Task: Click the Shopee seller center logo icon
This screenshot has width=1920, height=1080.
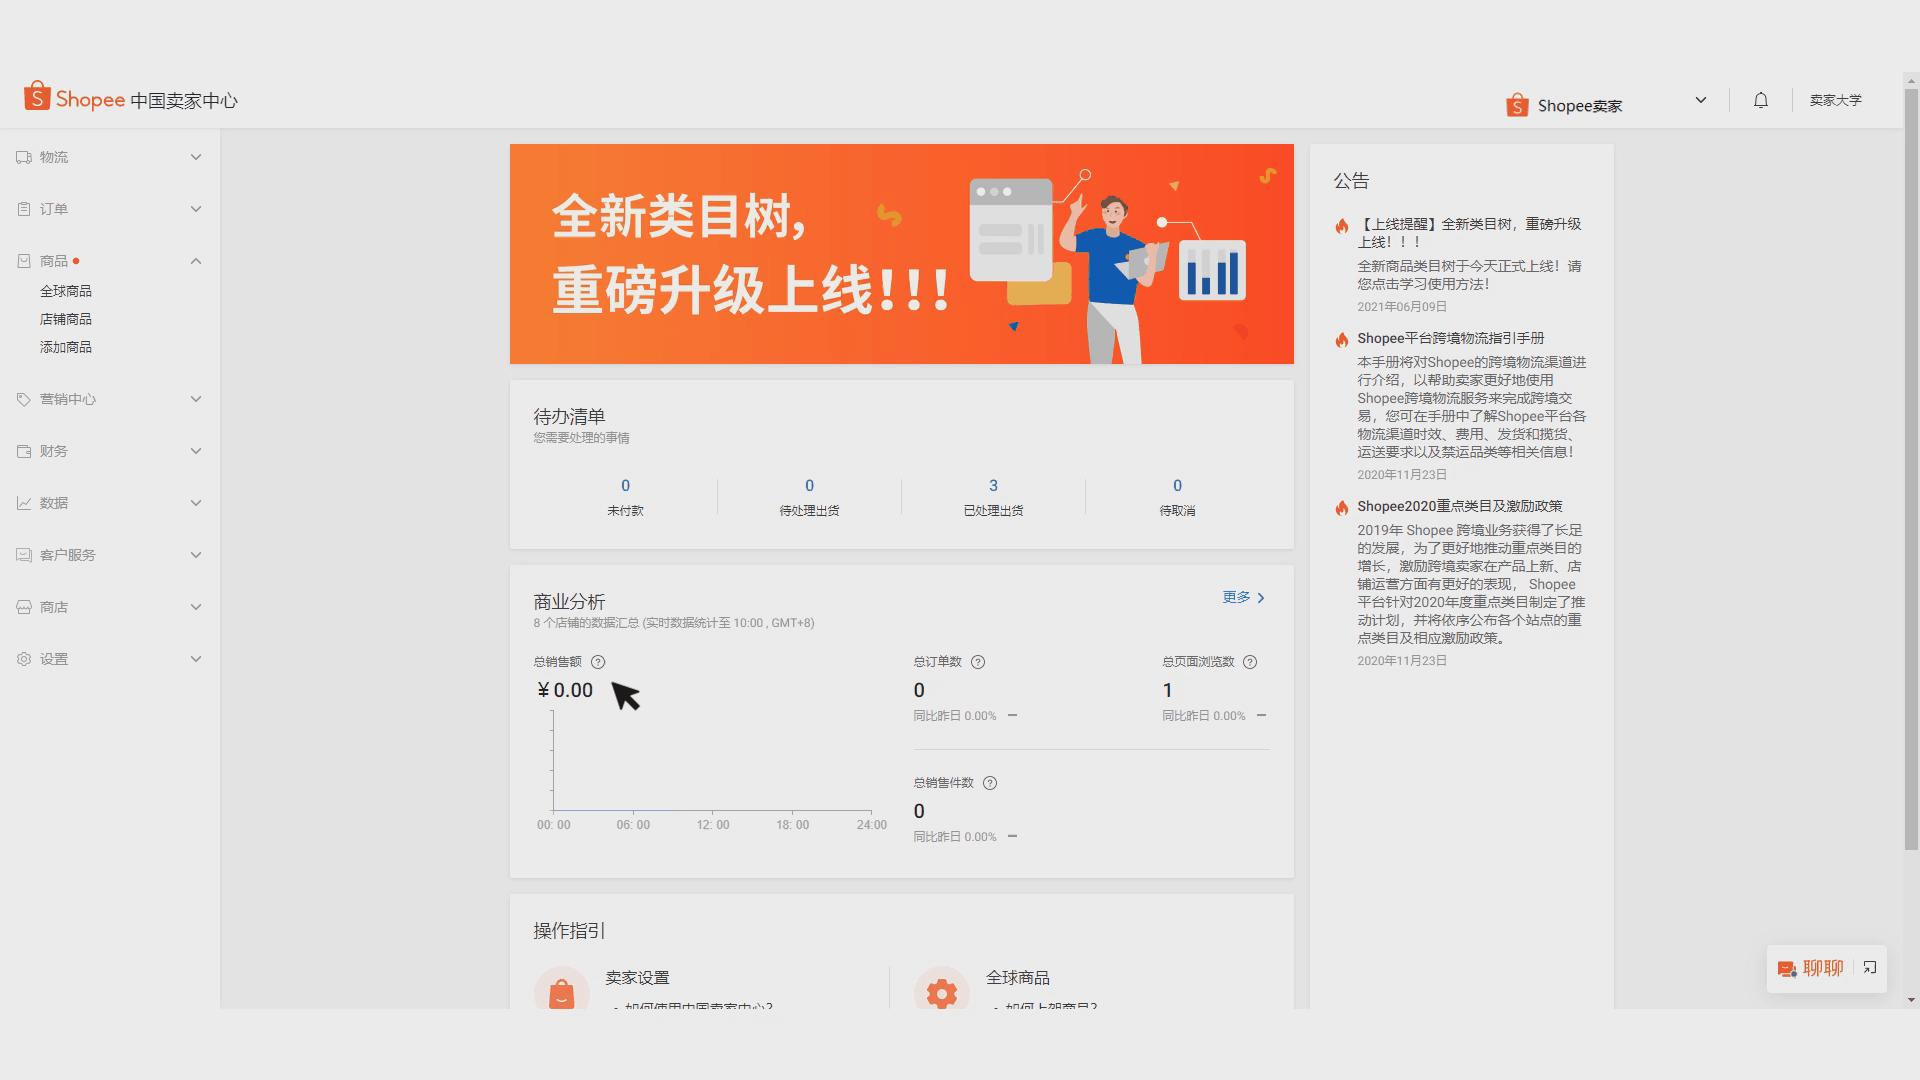Action: (x=36, y=99)
